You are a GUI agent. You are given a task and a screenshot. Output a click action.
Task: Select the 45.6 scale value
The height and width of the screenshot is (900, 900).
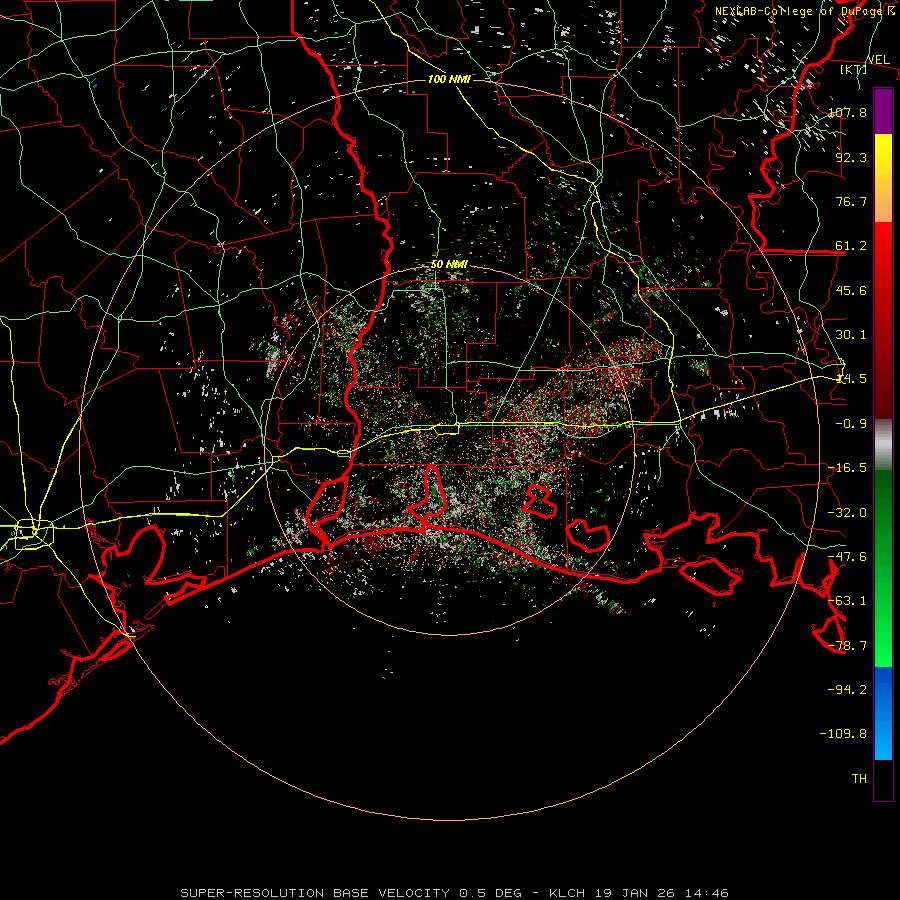point(851,290)
